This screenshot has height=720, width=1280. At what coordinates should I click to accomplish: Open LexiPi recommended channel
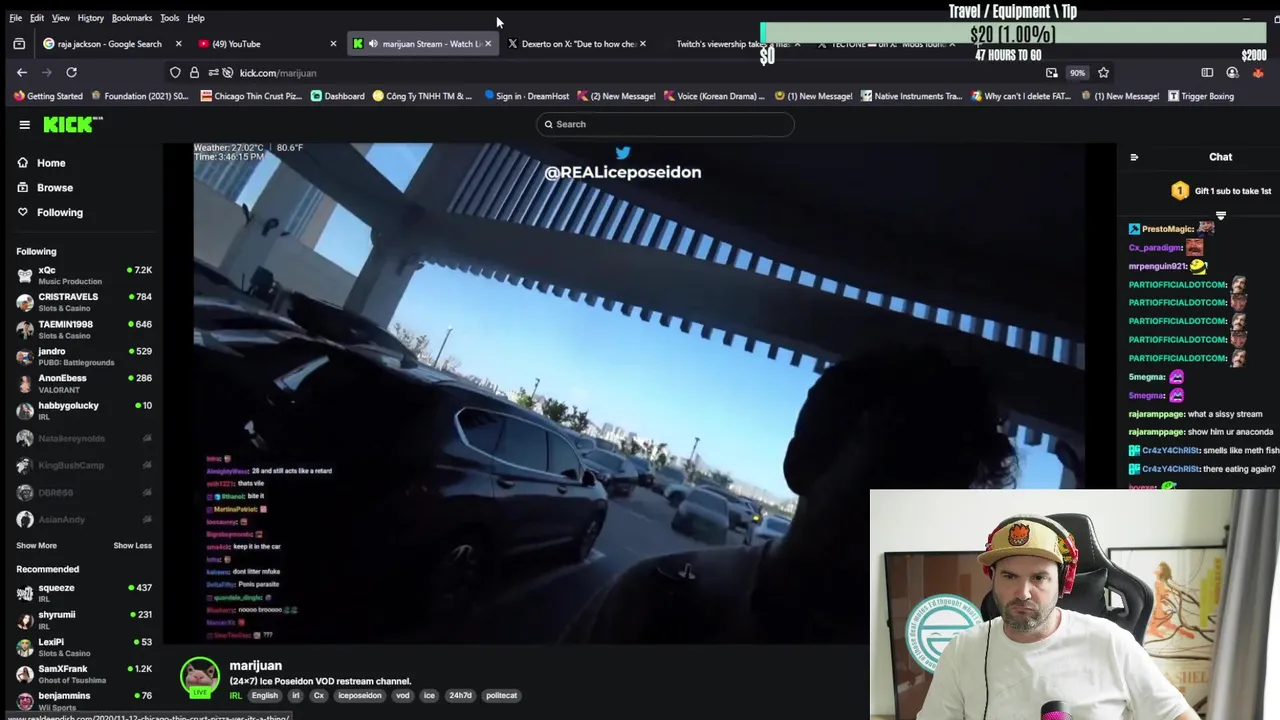click(84, 646)
